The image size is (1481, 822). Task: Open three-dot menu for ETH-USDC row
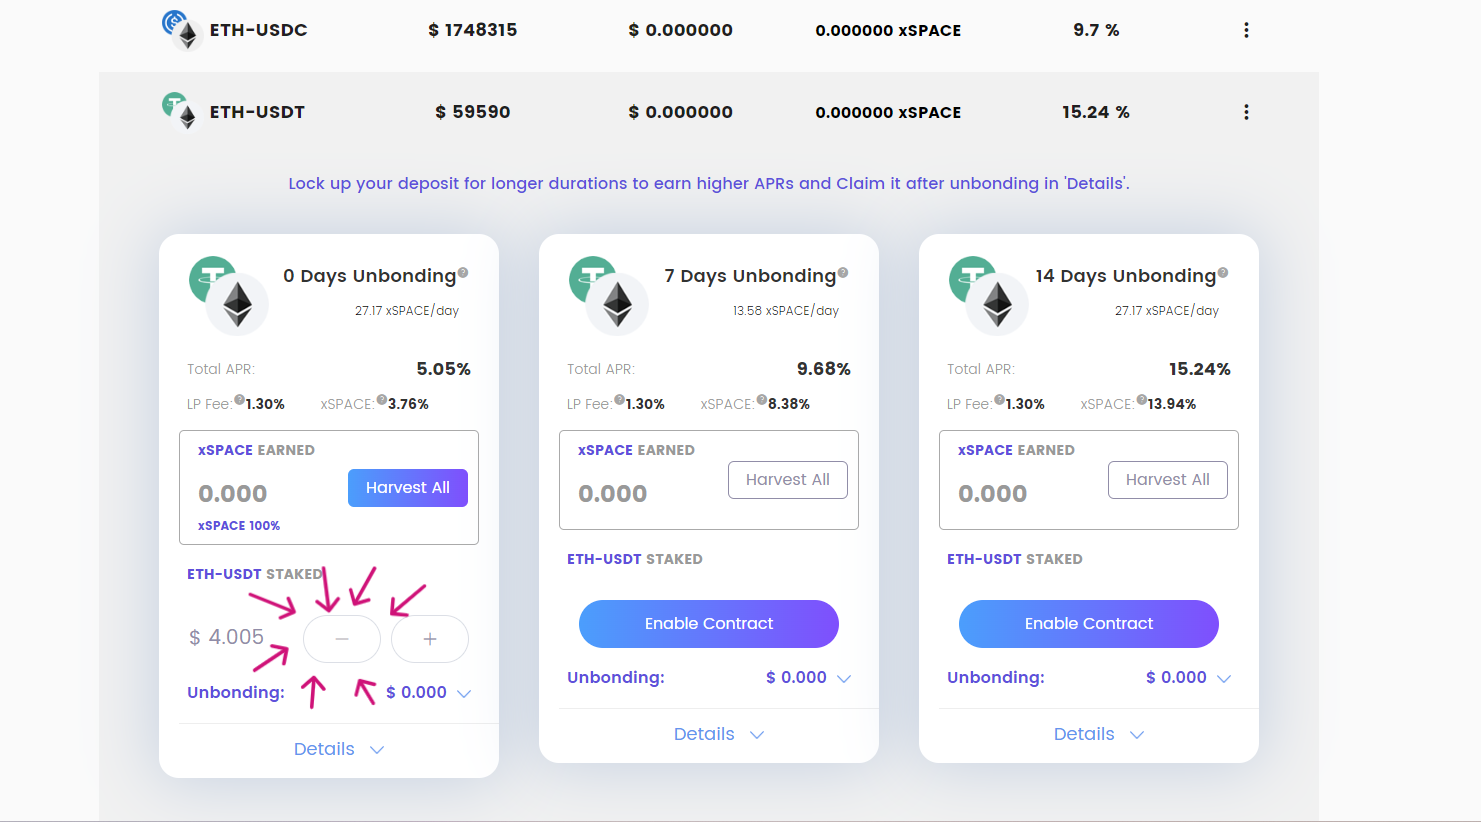pyautogui.click(x=1246, y=30)
